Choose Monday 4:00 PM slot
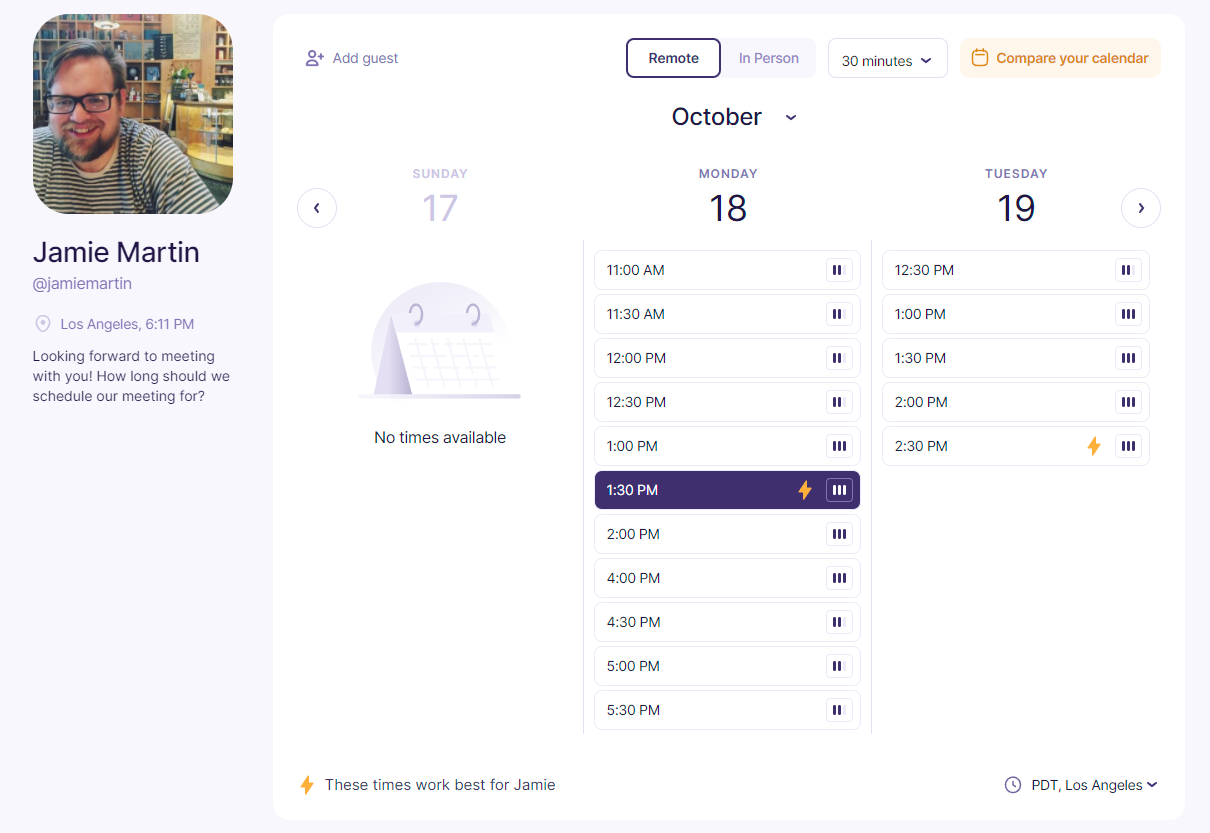 pos(727,578)
